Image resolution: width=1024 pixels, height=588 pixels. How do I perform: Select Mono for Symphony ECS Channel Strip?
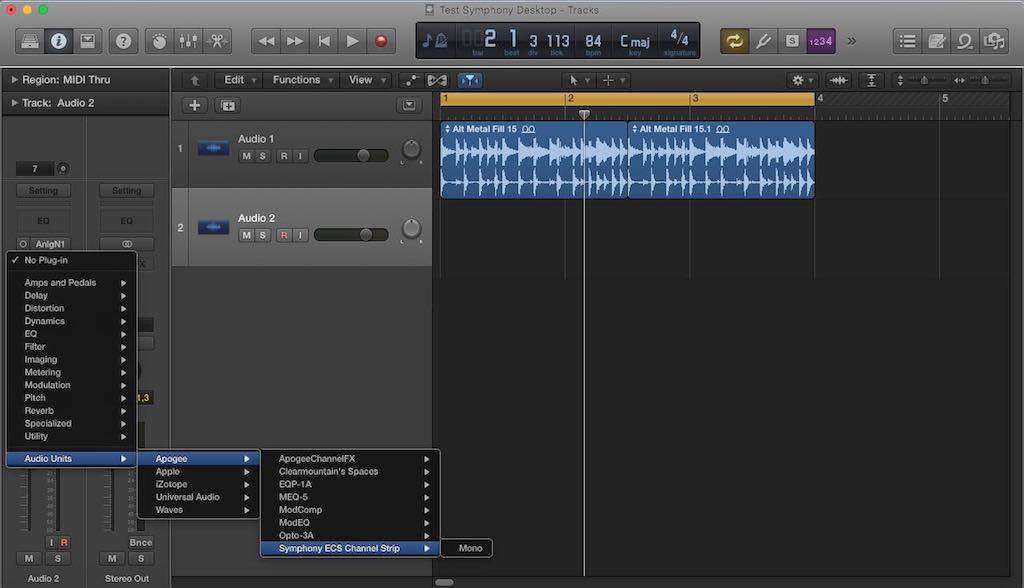(470, 548)
